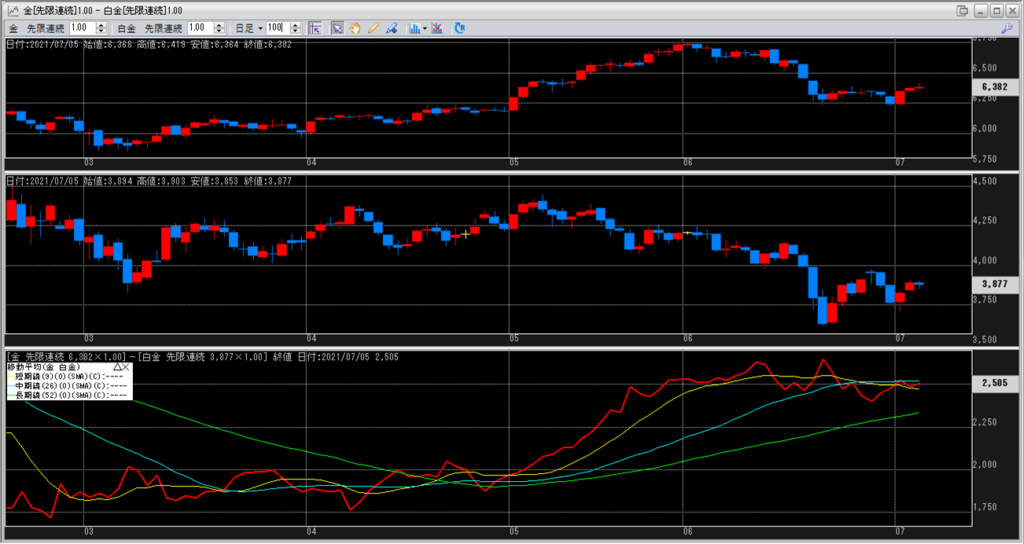
Task: Select the arrow pointer cursor tool
Action: [337, 27]
